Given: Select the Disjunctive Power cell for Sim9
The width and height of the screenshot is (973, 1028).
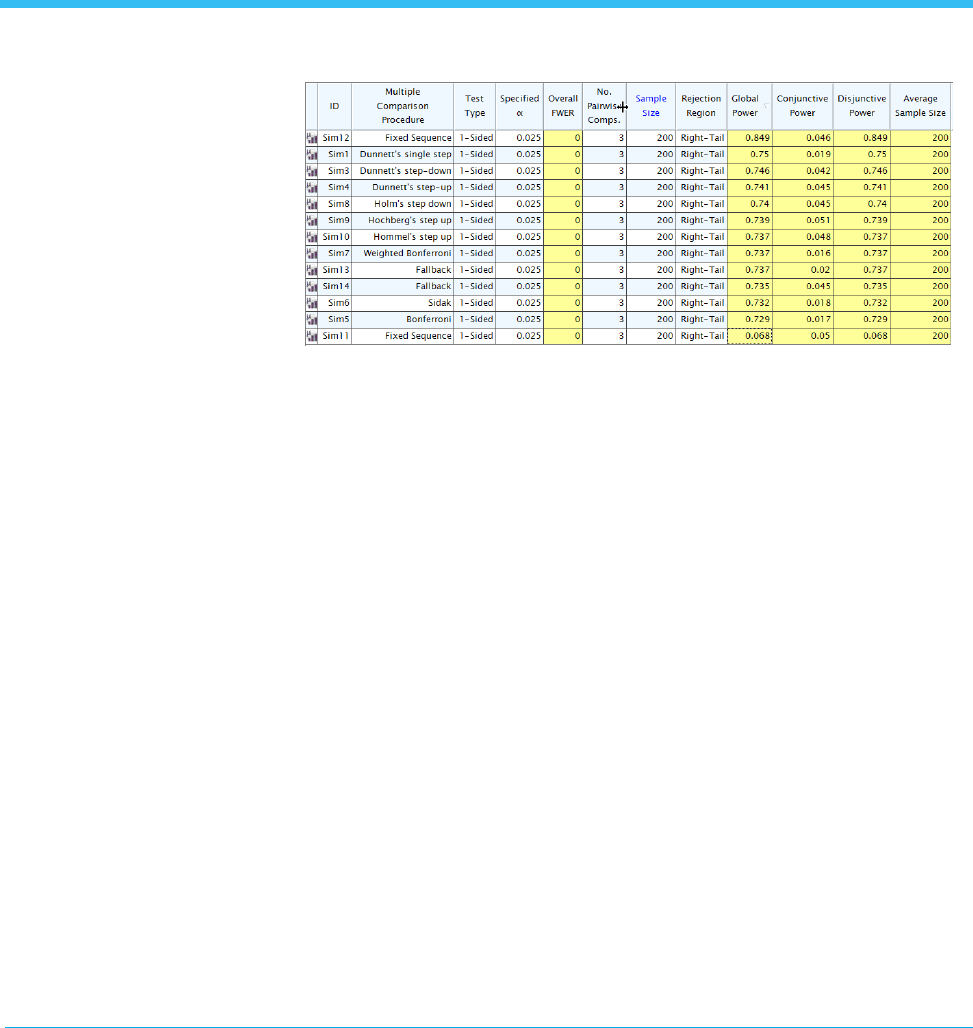Looking at the screenshot, I should pyautogui.click(x=862, y=220).
